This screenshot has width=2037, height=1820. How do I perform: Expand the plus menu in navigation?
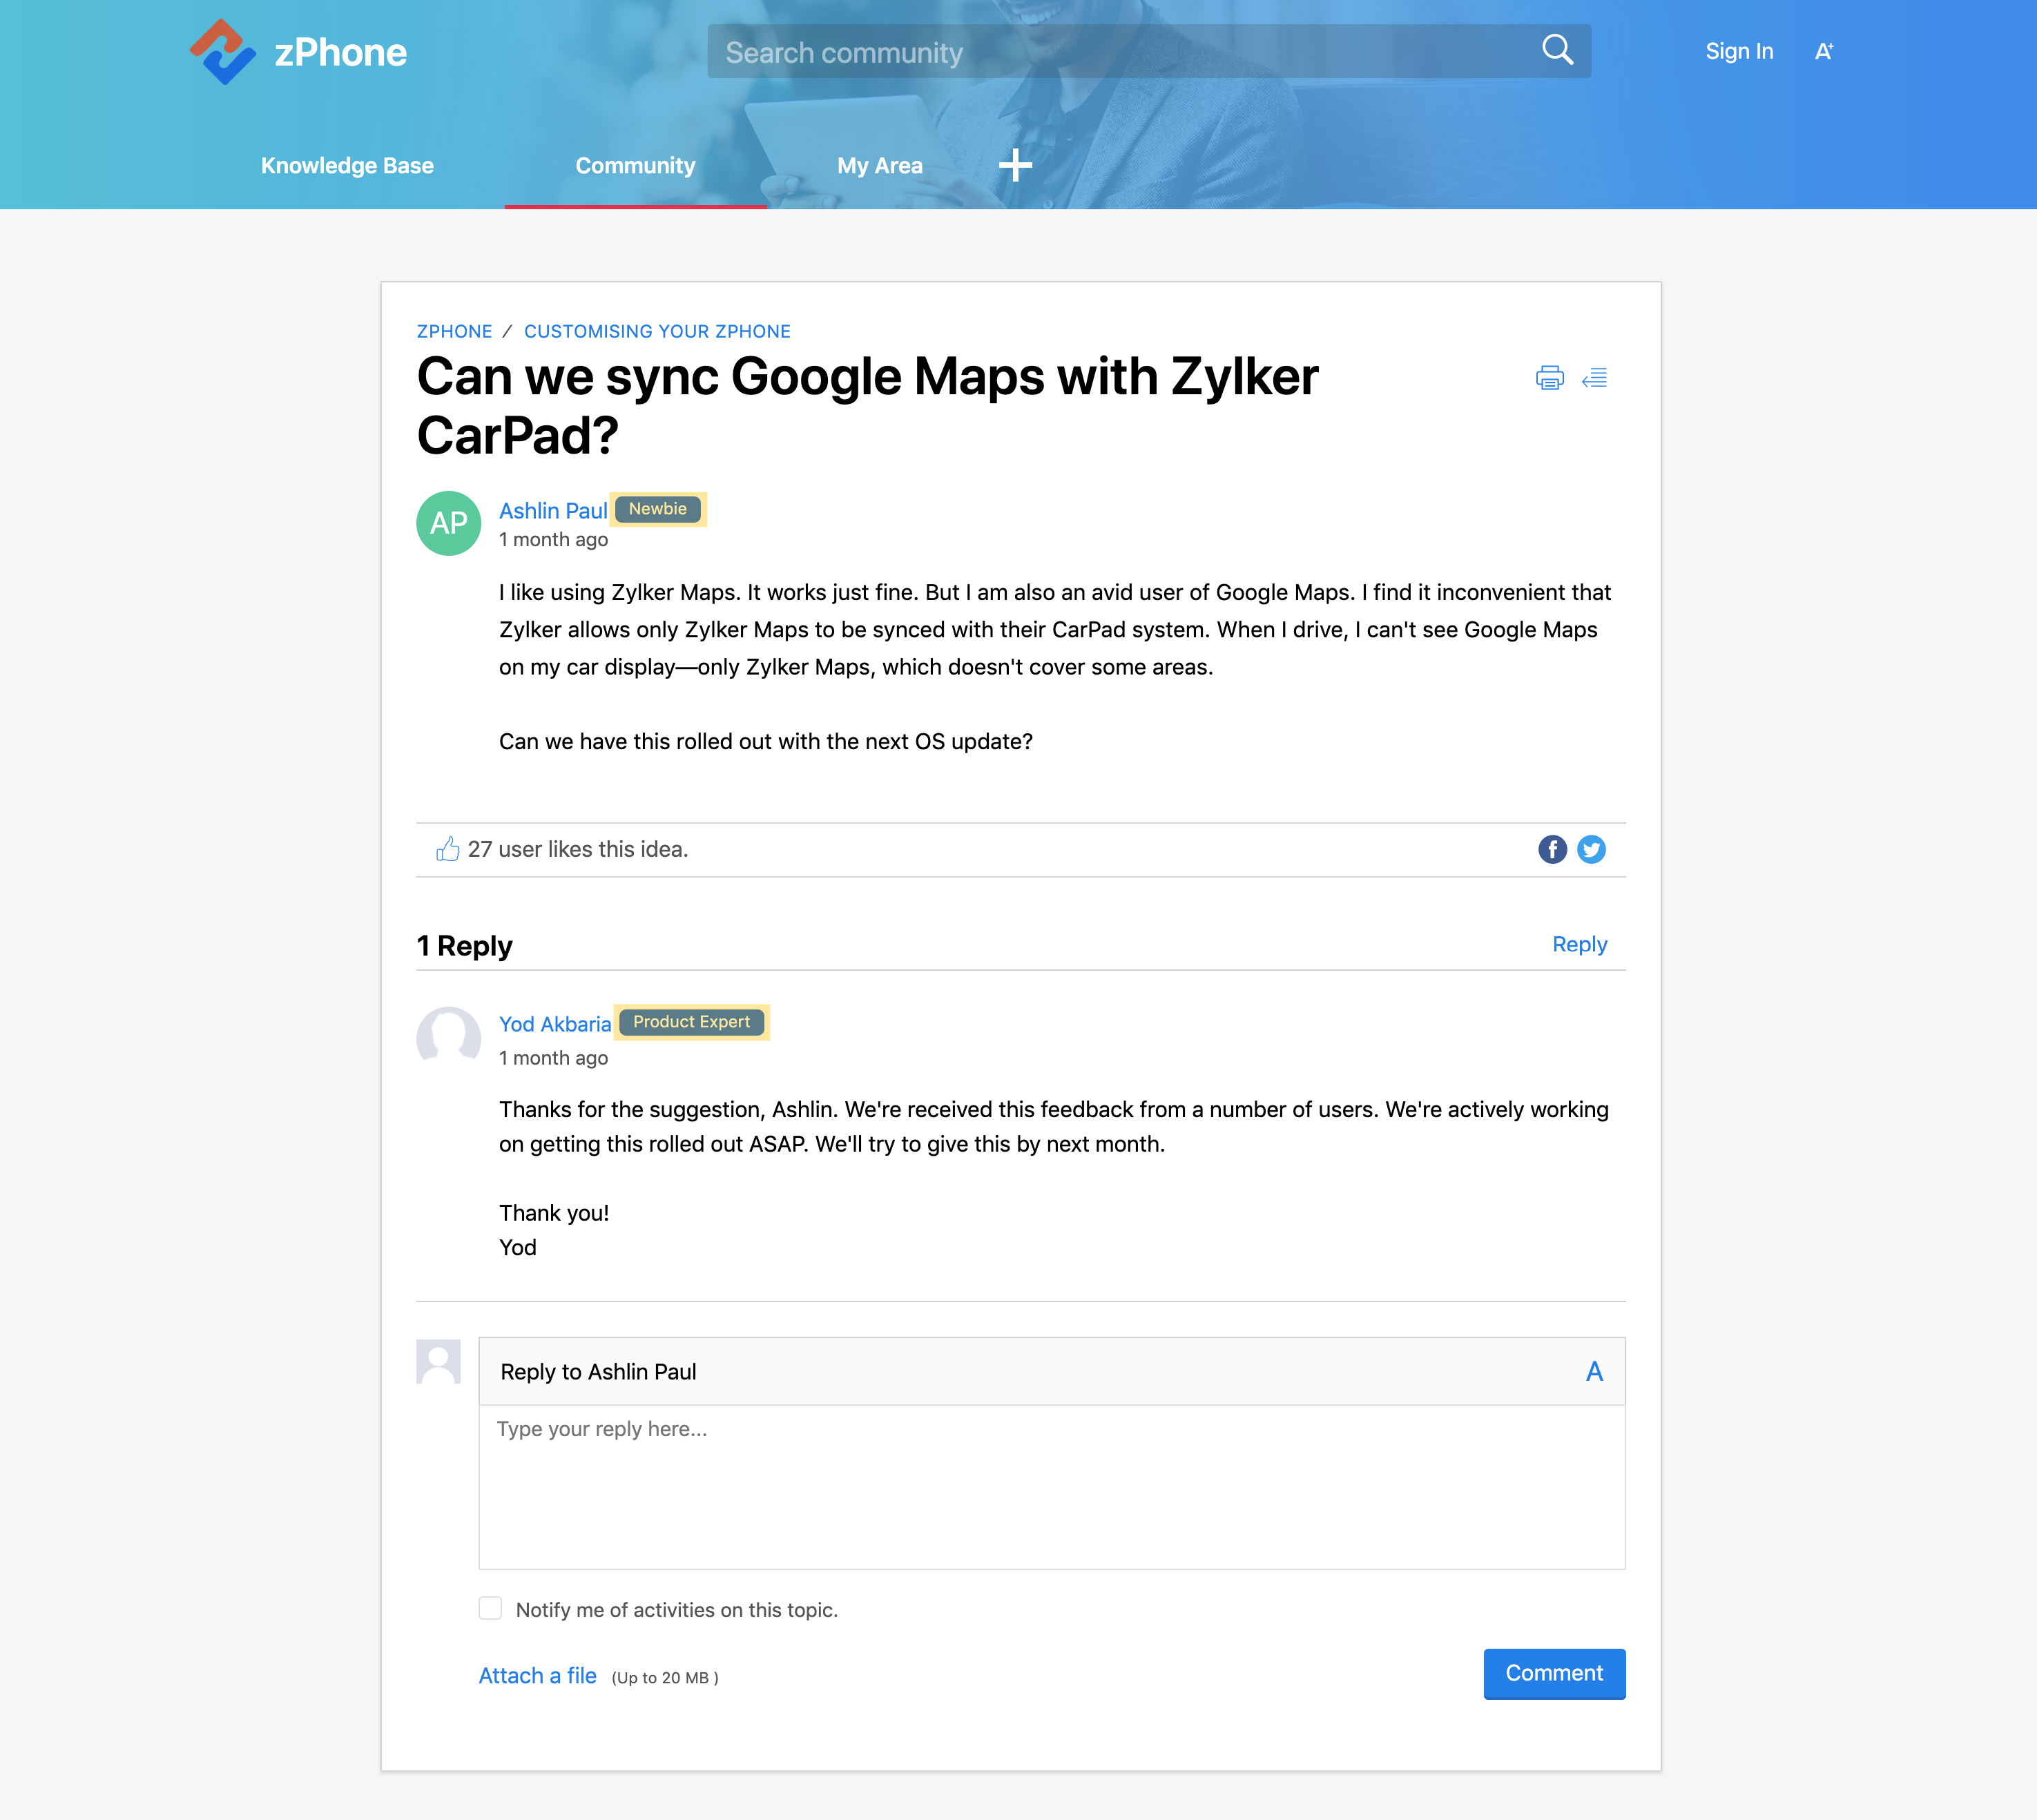1015,165
